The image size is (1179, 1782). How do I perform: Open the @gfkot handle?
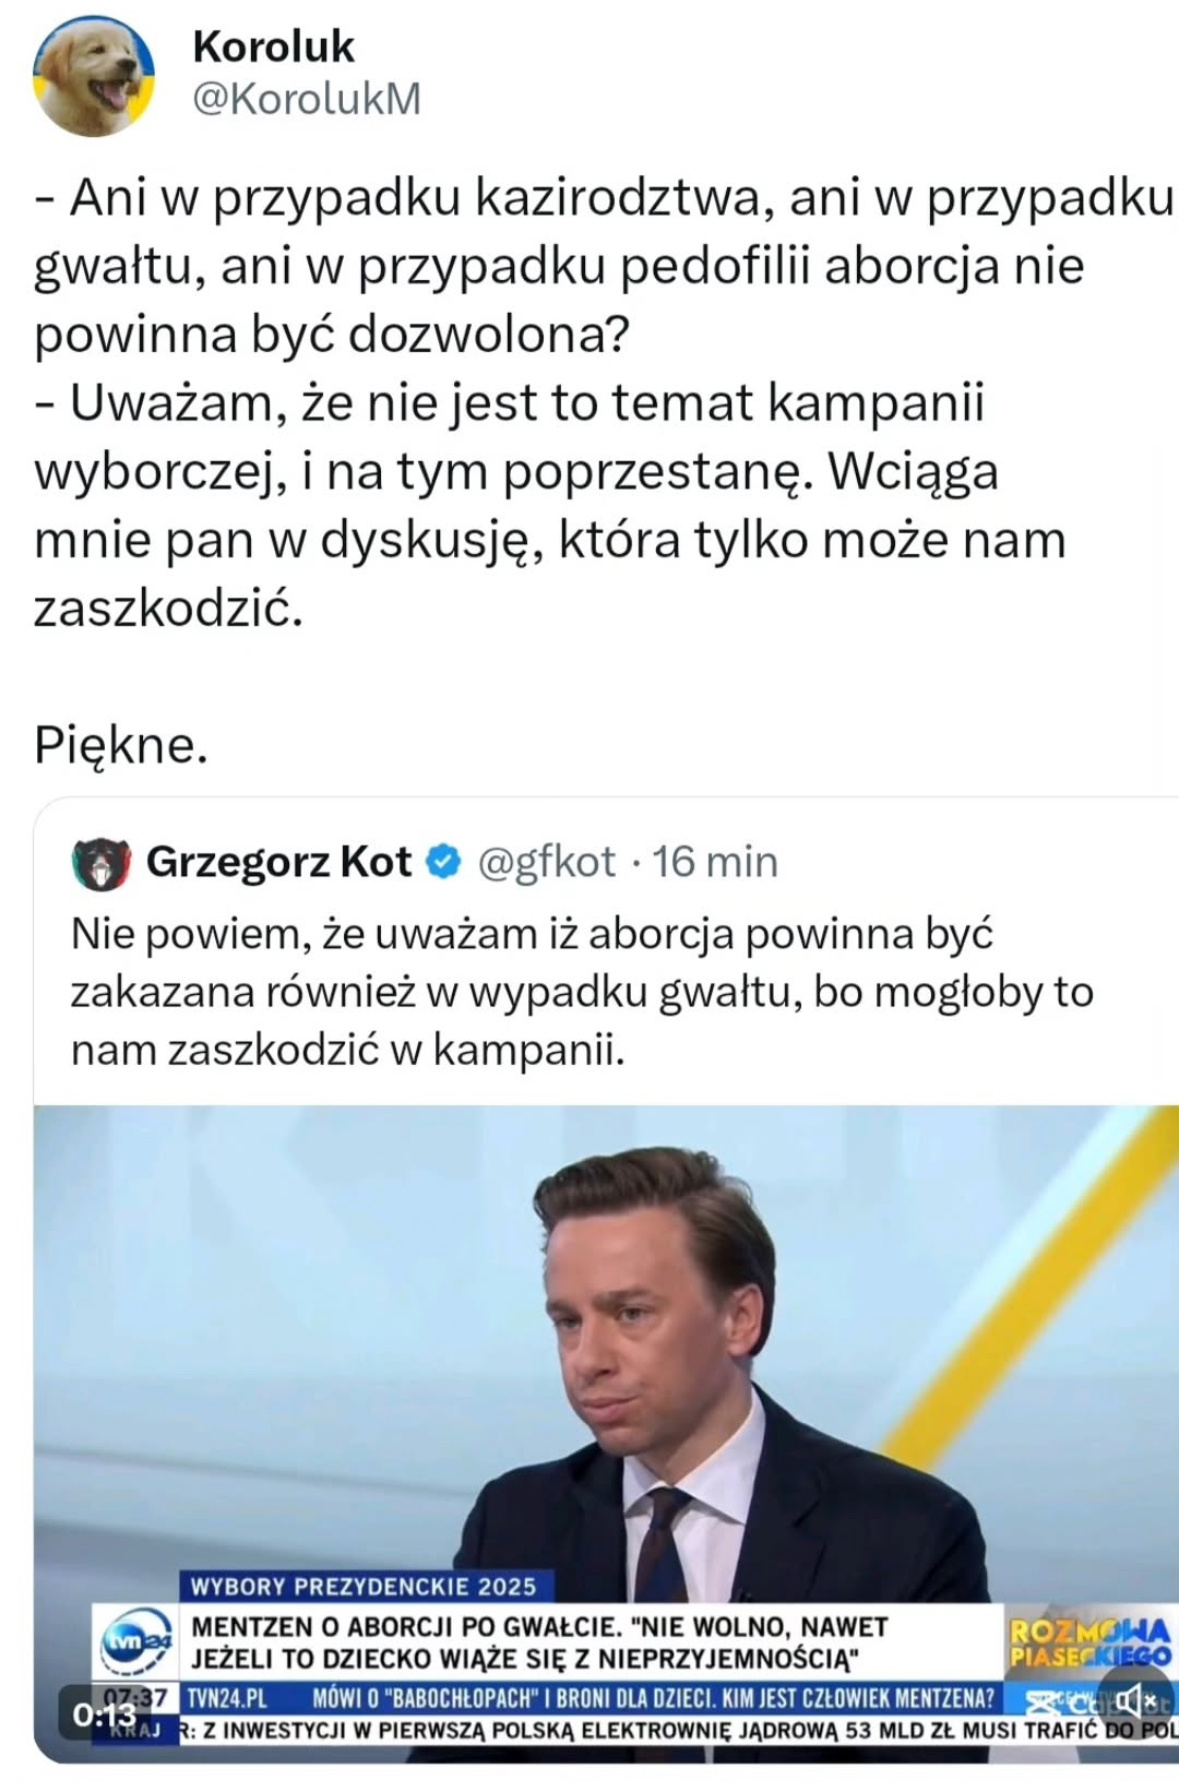click(x=546, y=862)
